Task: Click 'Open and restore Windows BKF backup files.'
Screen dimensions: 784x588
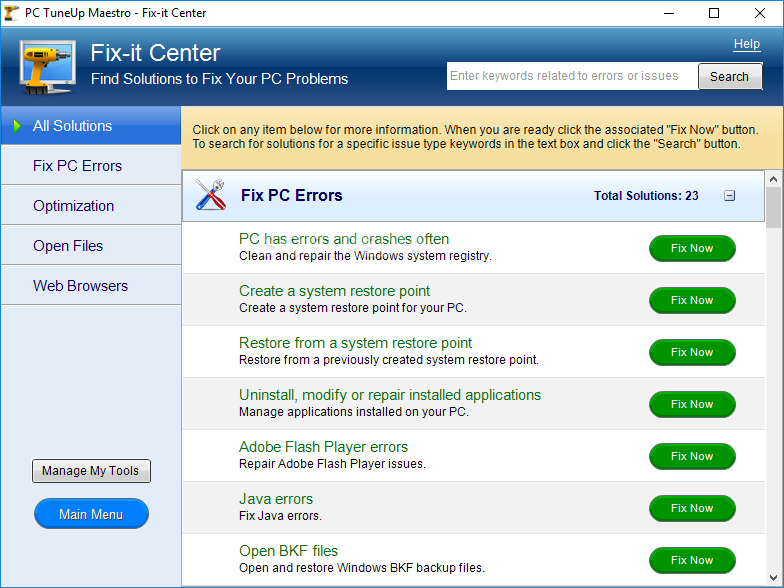Action: tap(362, 568)
